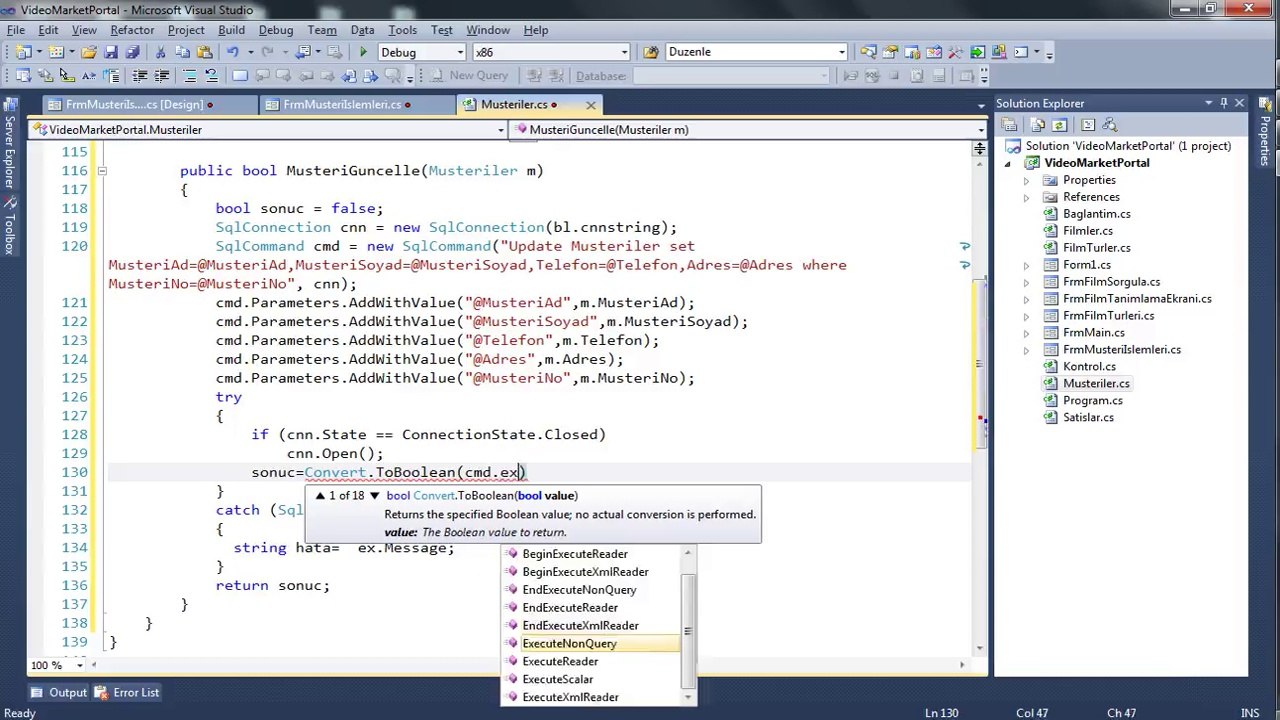Viewport: 1280px width, 720px height.
Task: Open the Toolbox side panel
Action: pos(9,226)
